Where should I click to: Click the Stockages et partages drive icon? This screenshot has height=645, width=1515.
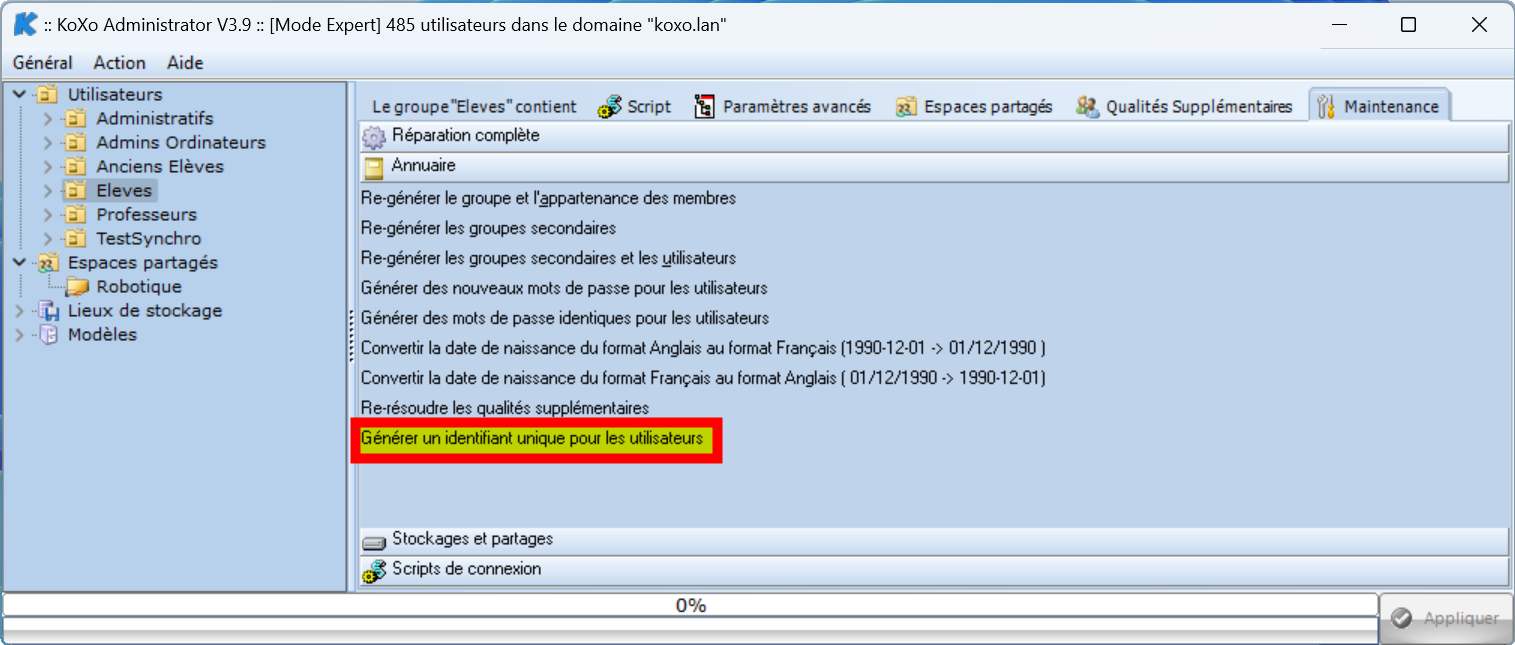pyautogui.click(x=374, y=543)
